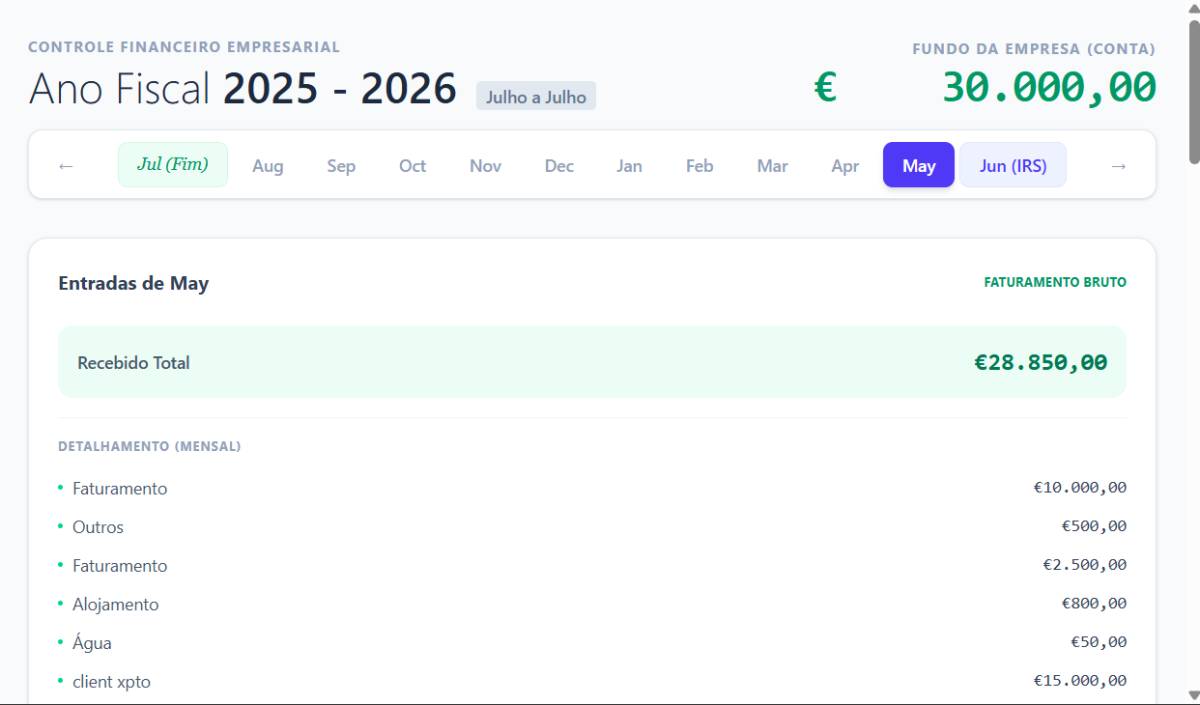This screenshot has width=1200, height=705.
Task: Click the Ano Fiscal 2025 - 2026 title
Action: coord(243,89)
